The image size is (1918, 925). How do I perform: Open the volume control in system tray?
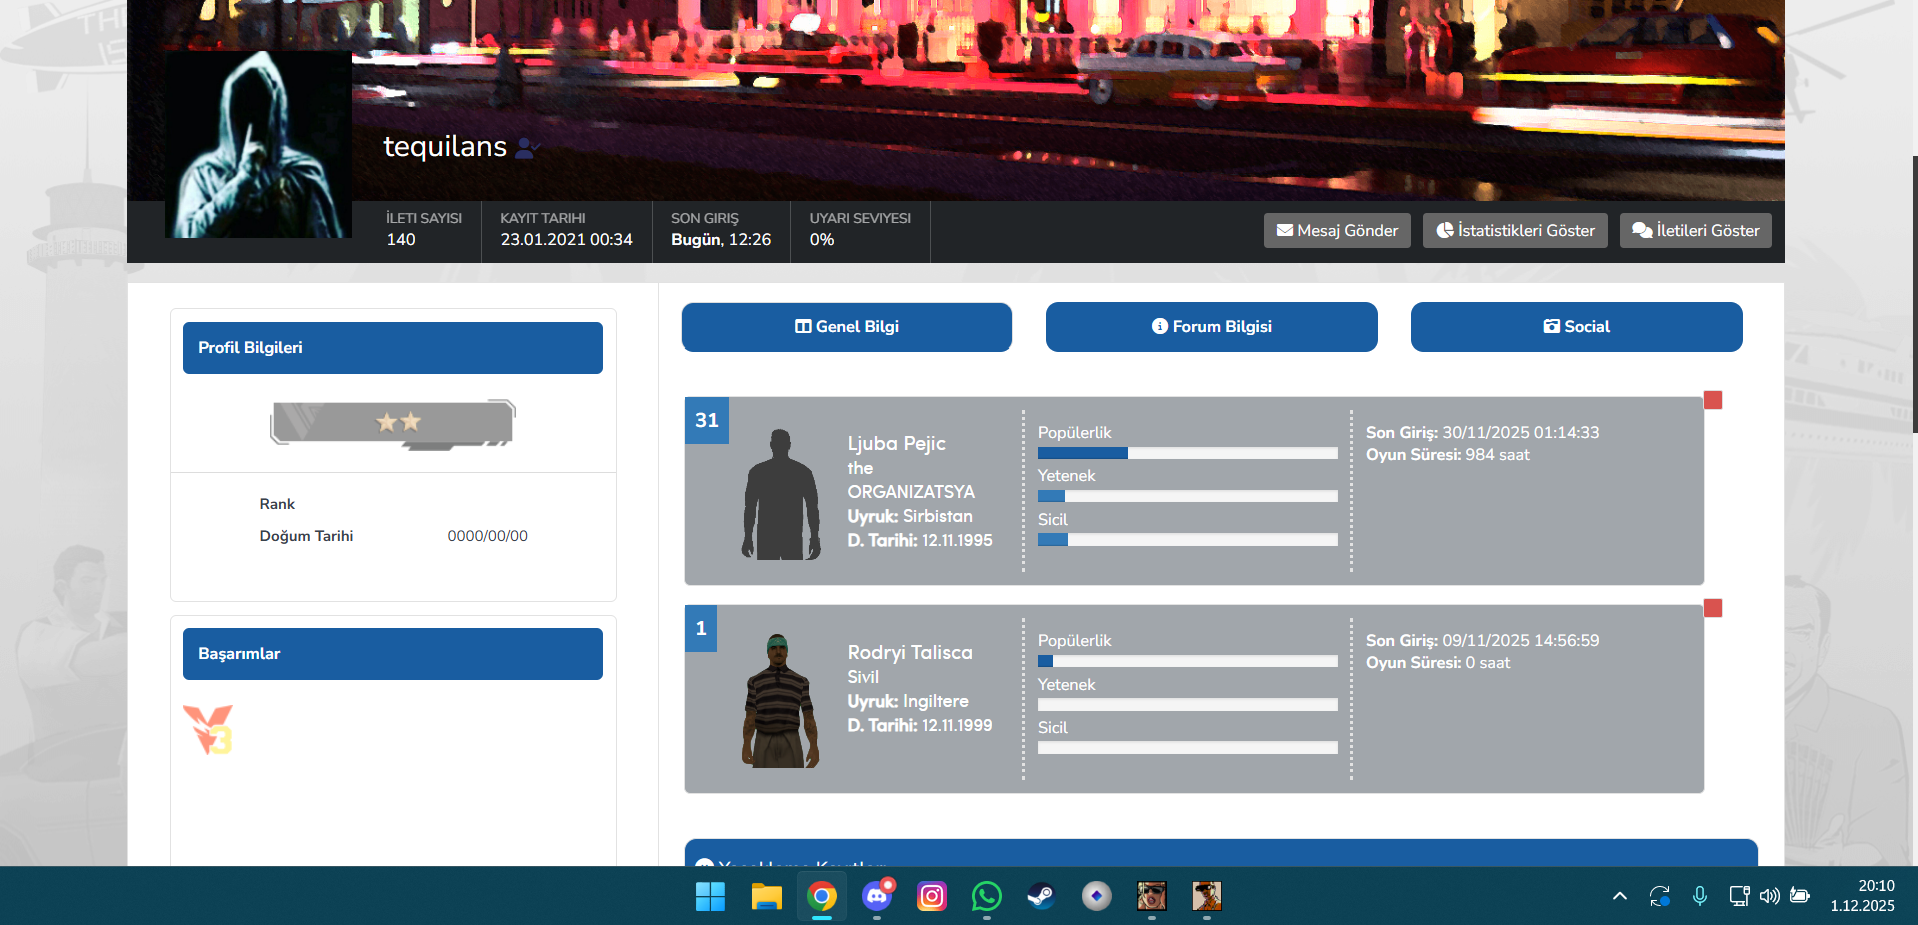coord(1769,896)
